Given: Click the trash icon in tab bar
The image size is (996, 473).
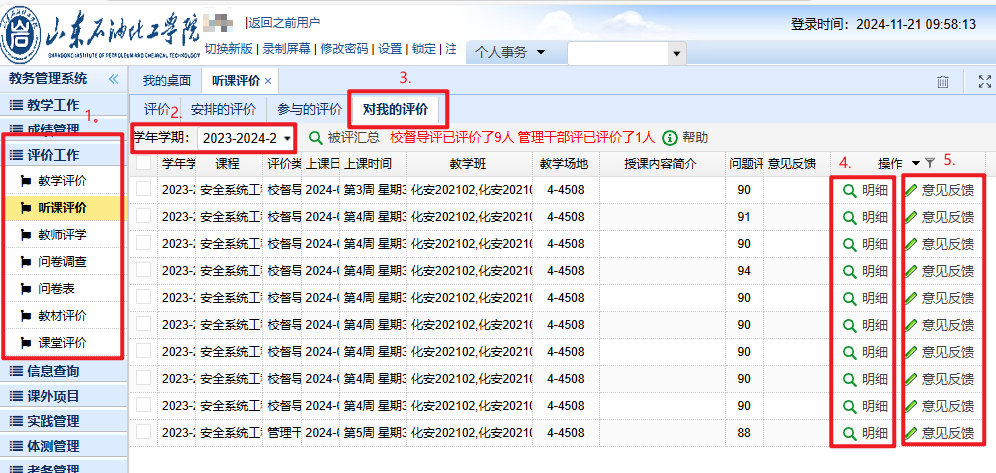Looking at the screenshot, I should [x=942, y=81].
